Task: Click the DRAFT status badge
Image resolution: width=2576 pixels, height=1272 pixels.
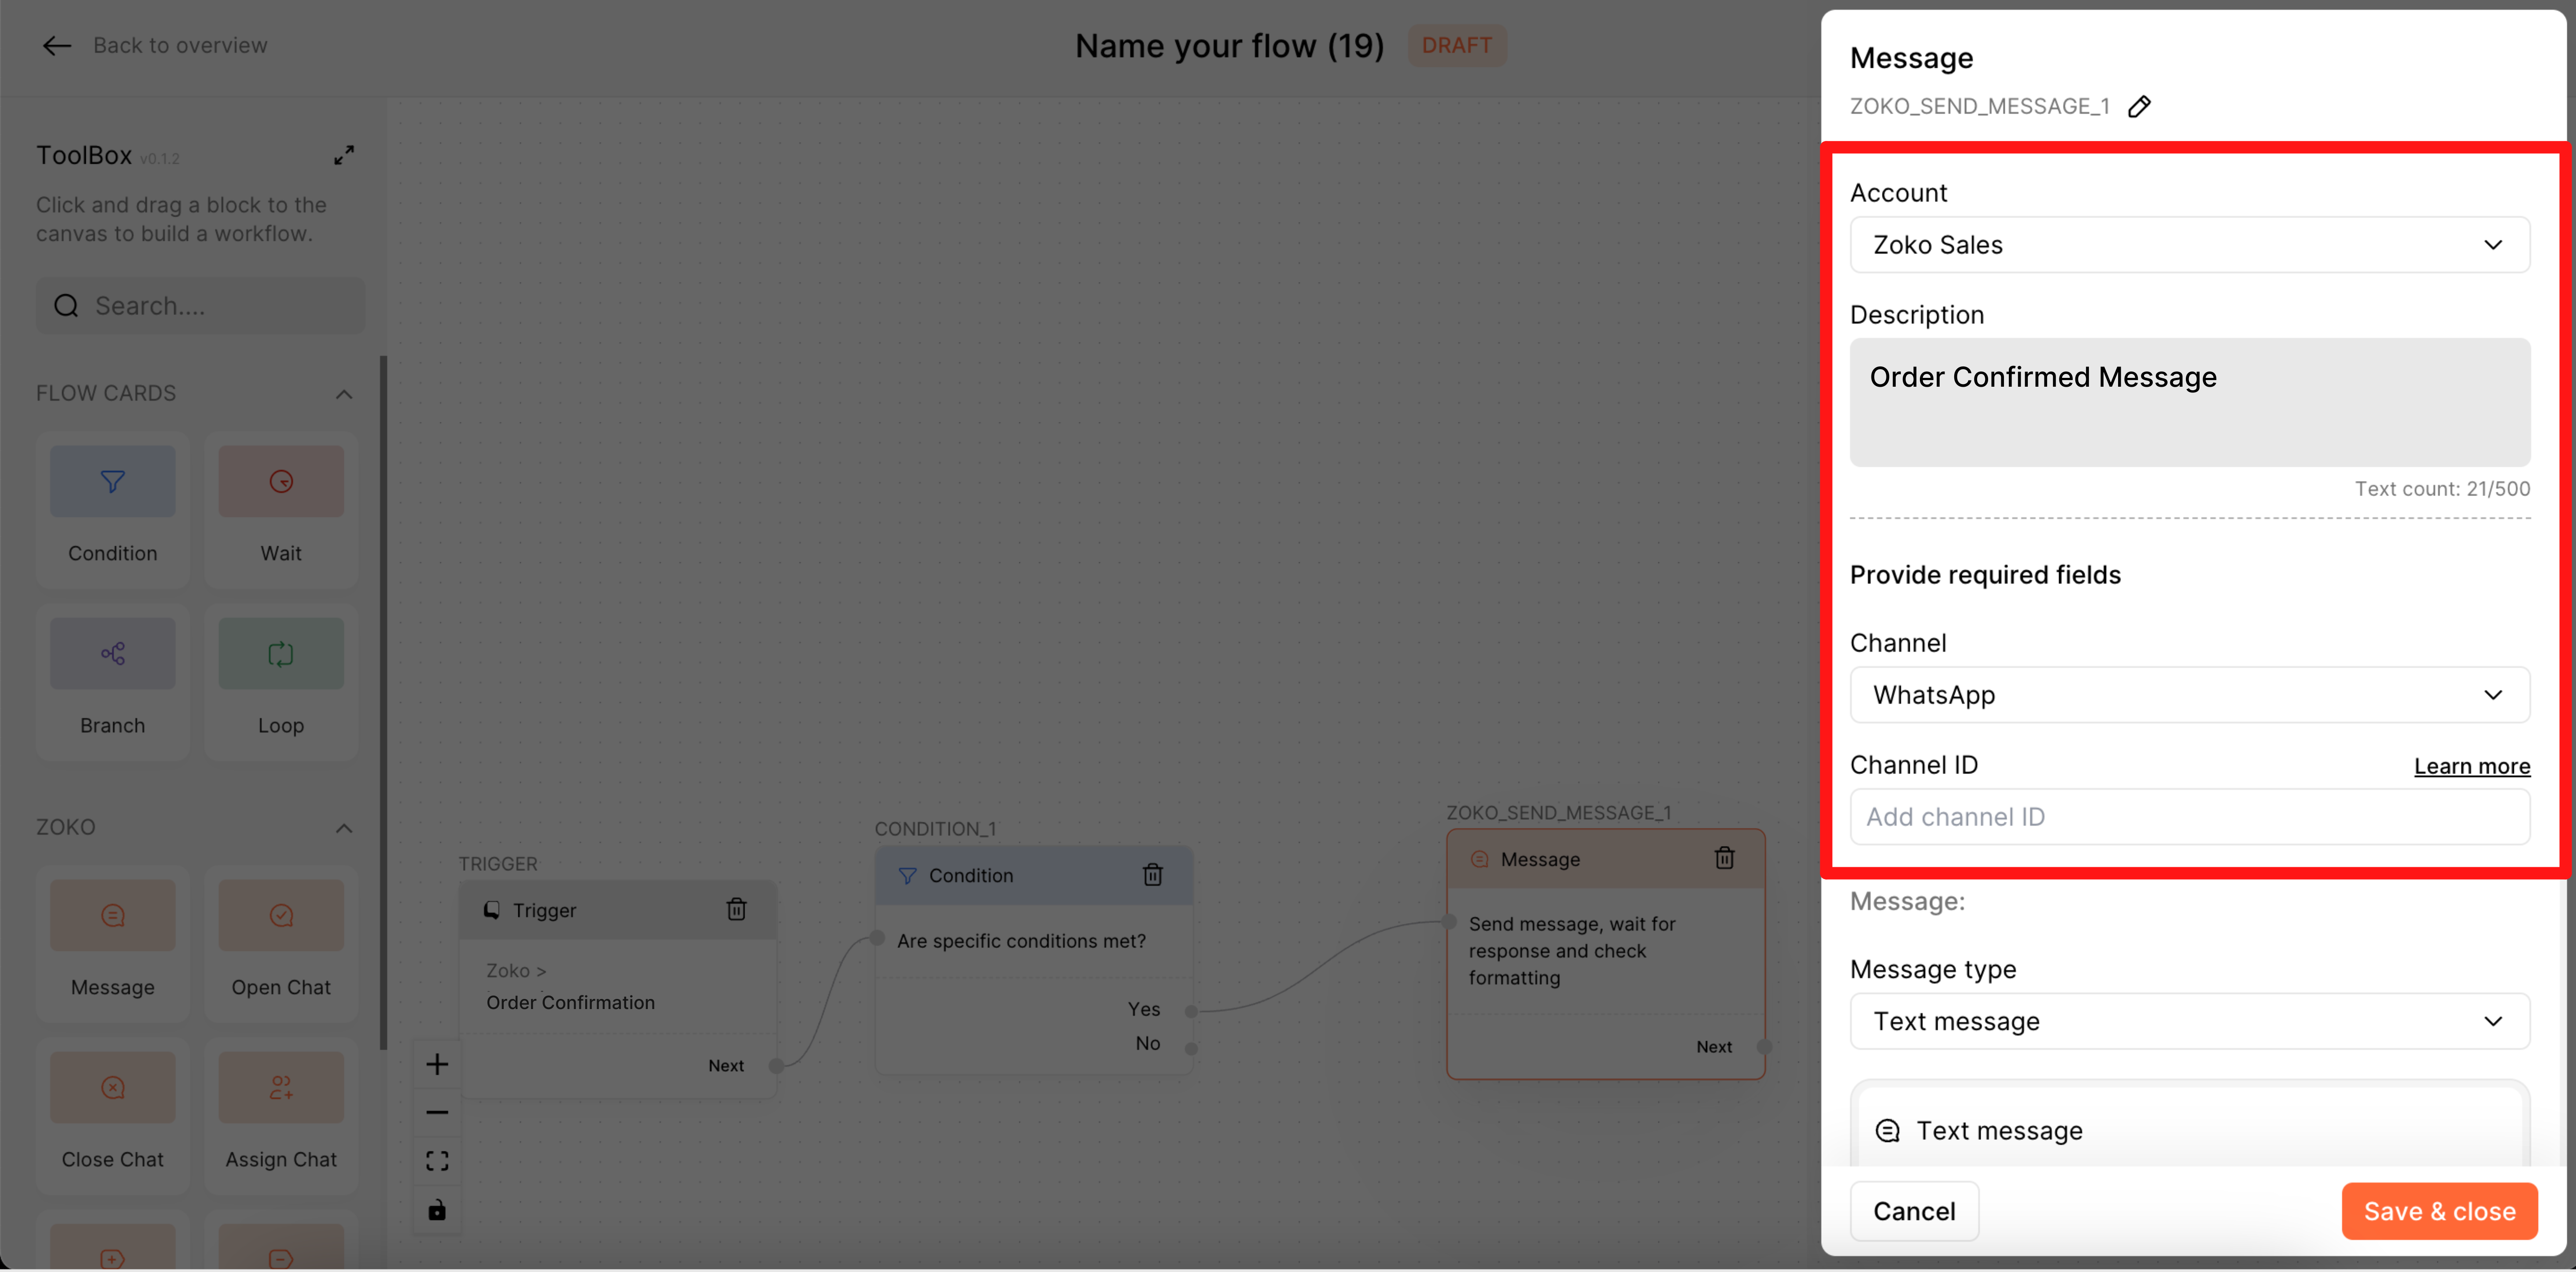Action: coord(1457,45)
